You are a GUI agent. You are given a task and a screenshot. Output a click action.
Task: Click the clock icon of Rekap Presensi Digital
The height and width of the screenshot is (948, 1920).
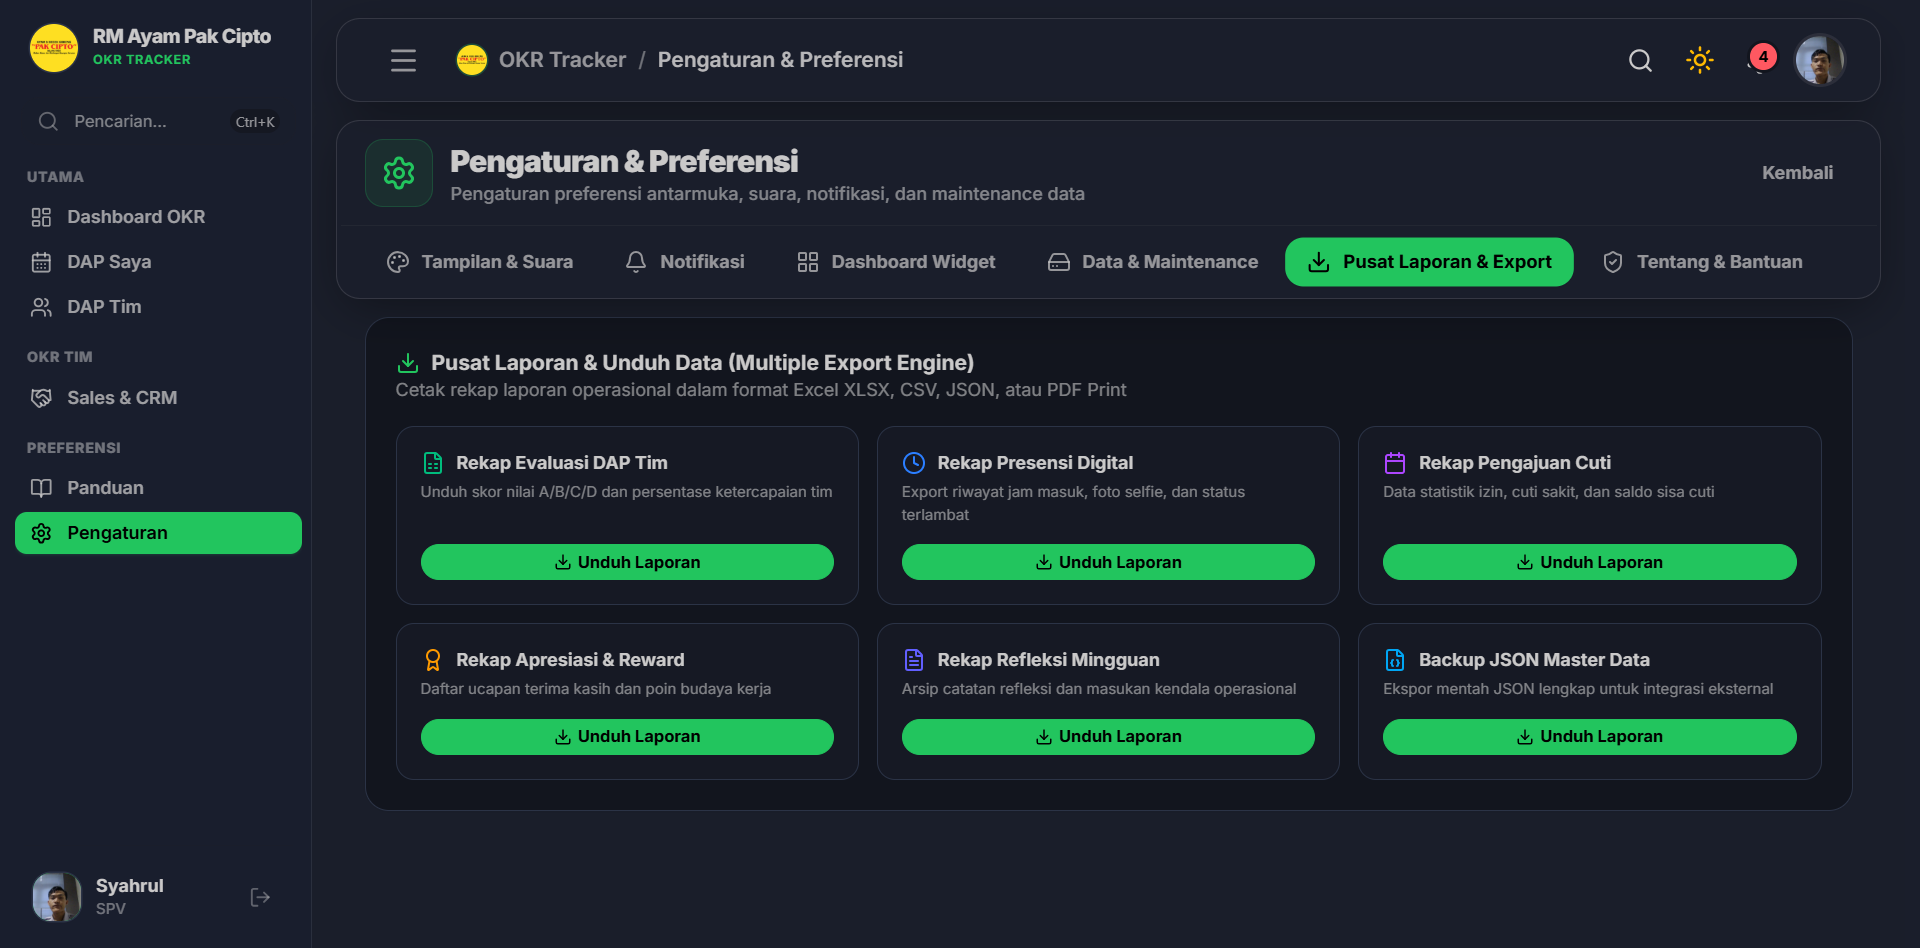tap(914, 463)
